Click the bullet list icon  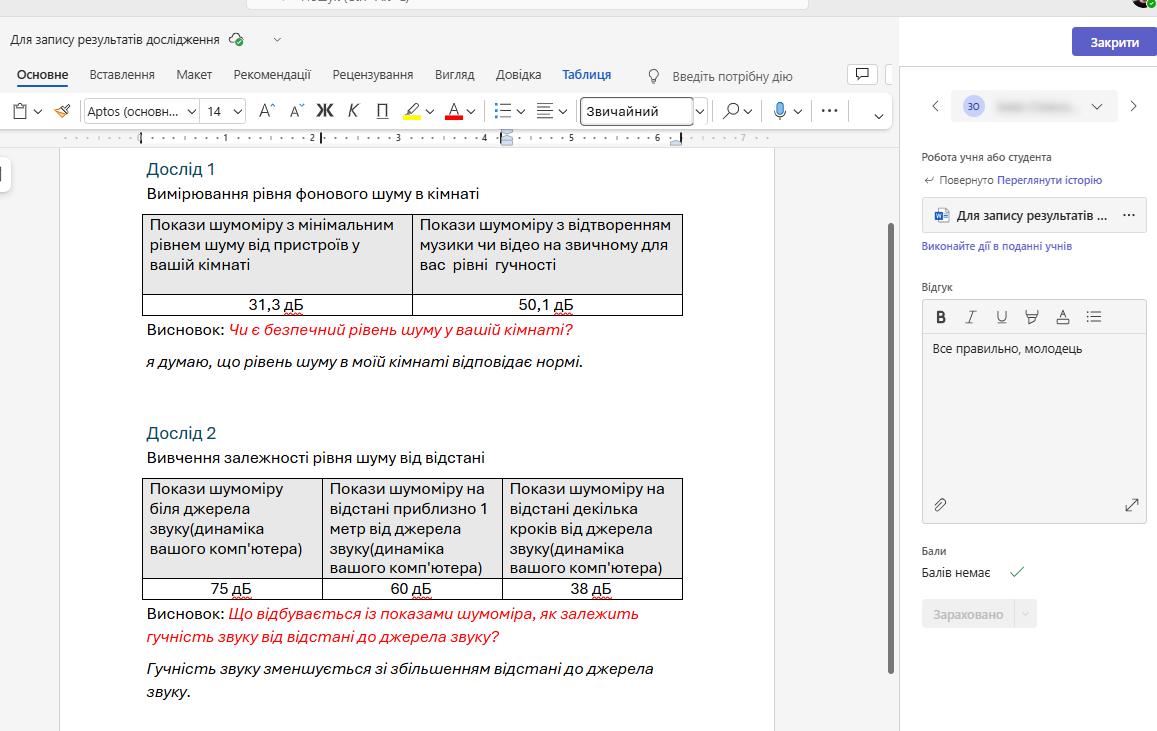[503, 111]
